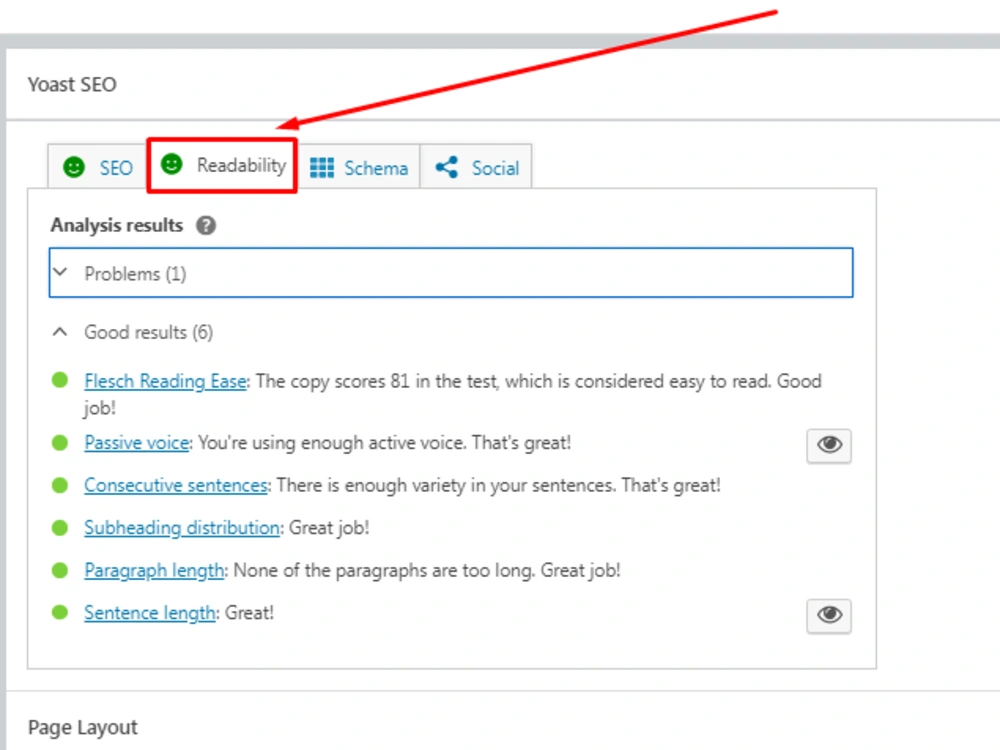Viewport: 1000px width, 750px height.
Task: Click green bullet beside Flesch Reading Ease
Action: tap(60, 381)
